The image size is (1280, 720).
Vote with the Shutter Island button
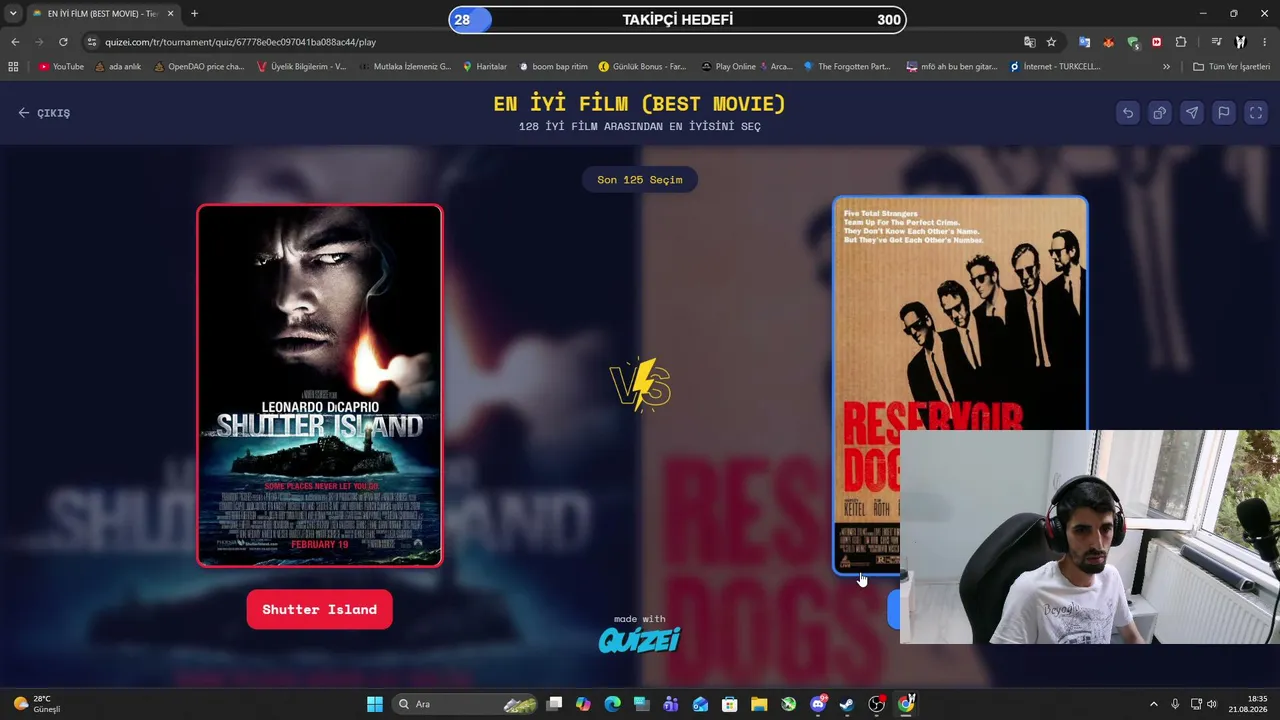pyautogui.click(x=319, y=609)
